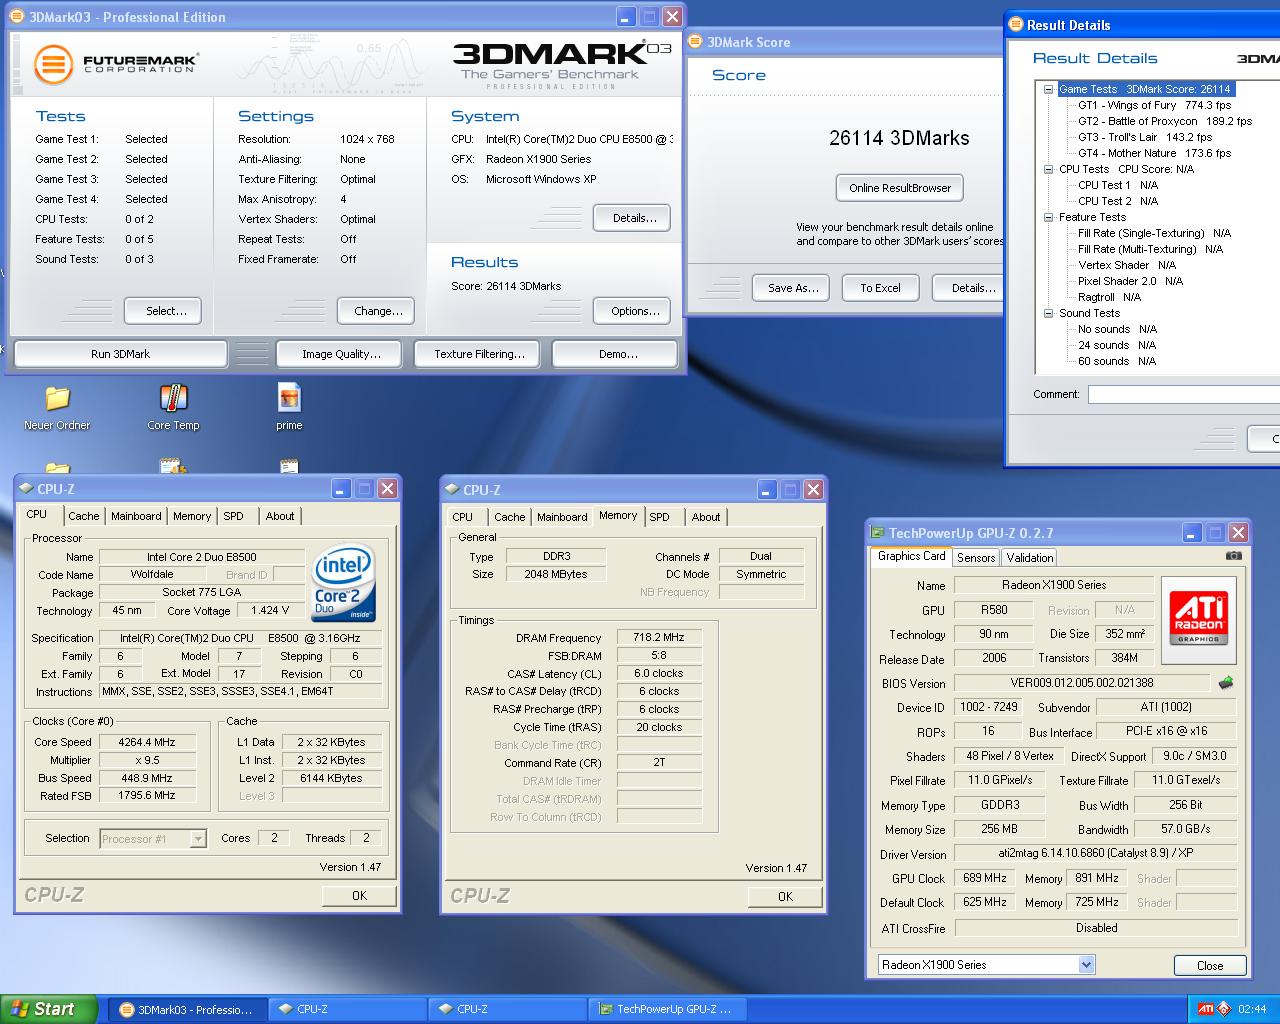The image size is (1280, 1024).
Task: Click the BIOS save icon in GPU-Z
Action: click(1226, 683)
